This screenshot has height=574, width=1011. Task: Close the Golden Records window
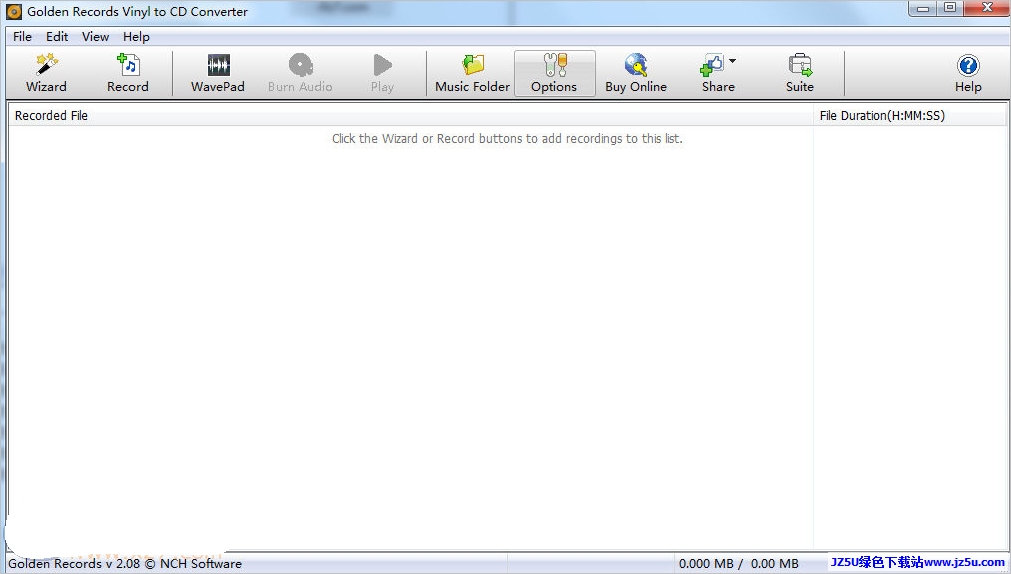[x=986, y=8]
